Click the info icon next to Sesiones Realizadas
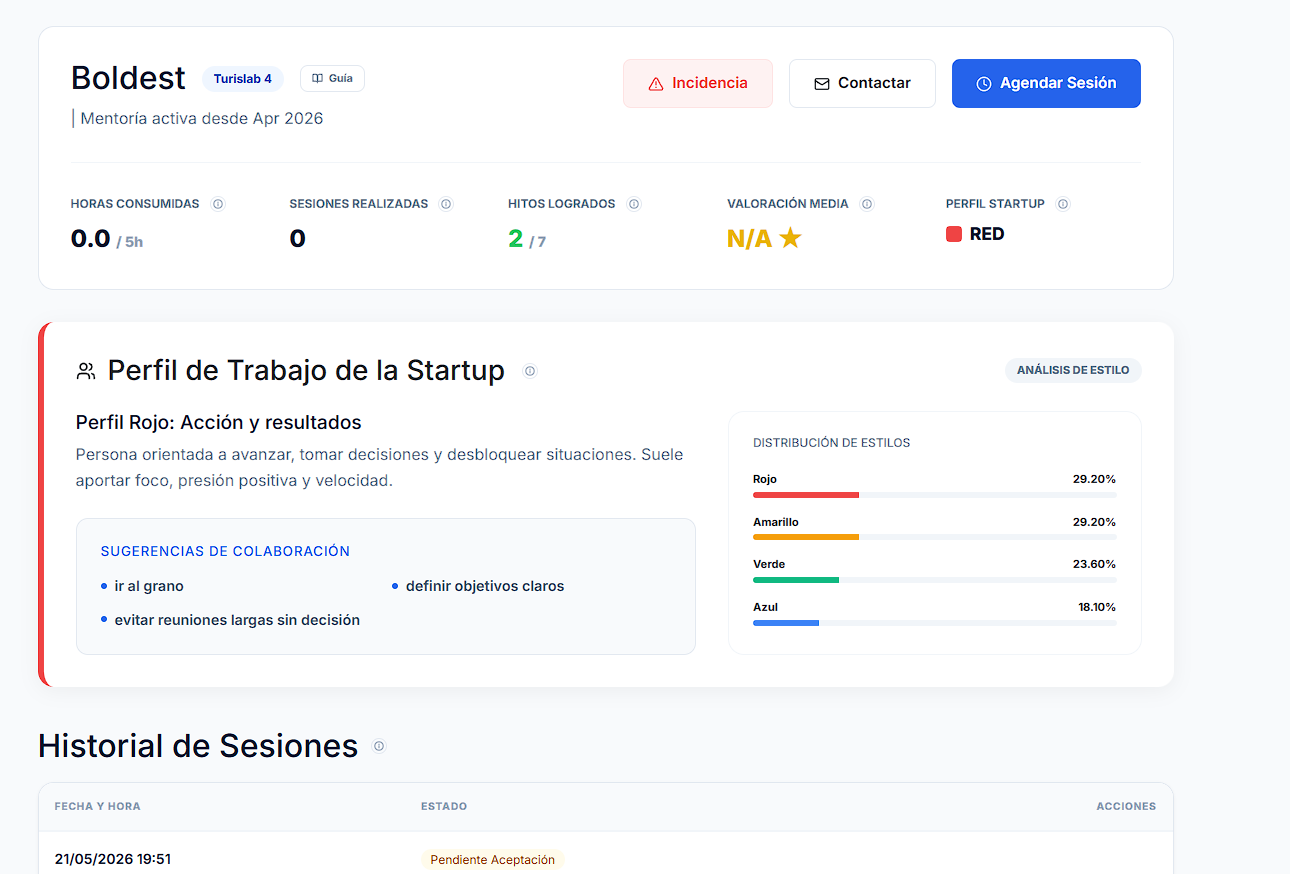This screenshot has height=874, width=1290. click(446, 204)
